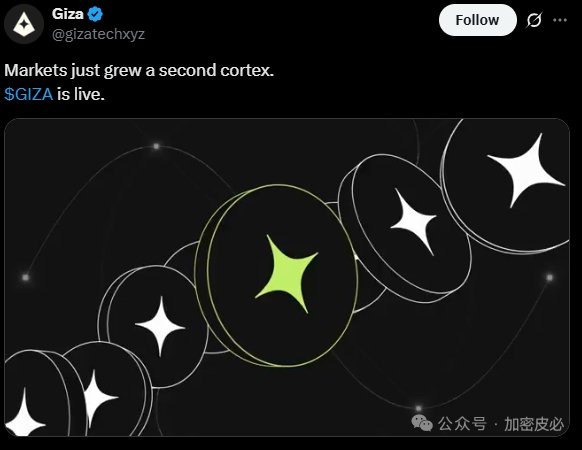582x450 pixels.
Task: Click the glowing dot near the image's right edge
Action: (550, 277)
